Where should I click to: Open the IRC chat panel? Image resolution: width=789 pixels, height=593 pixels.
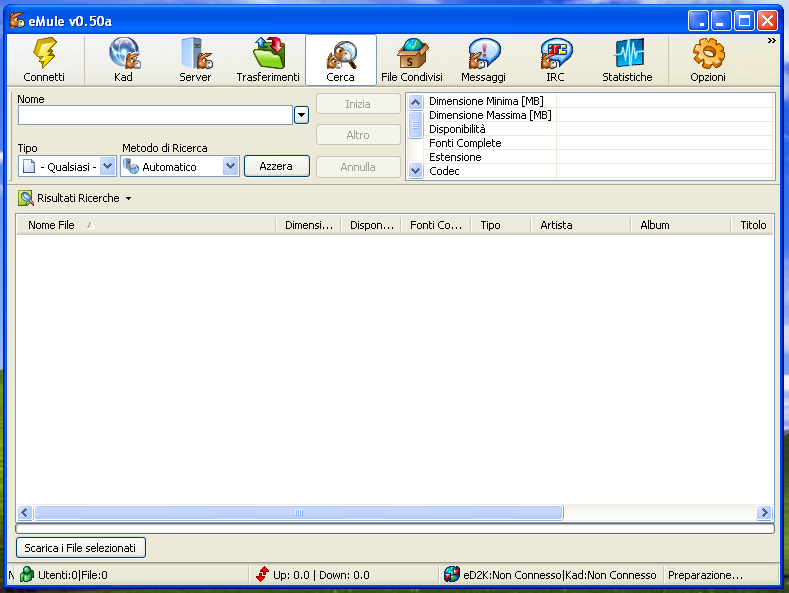click(555, 55)
